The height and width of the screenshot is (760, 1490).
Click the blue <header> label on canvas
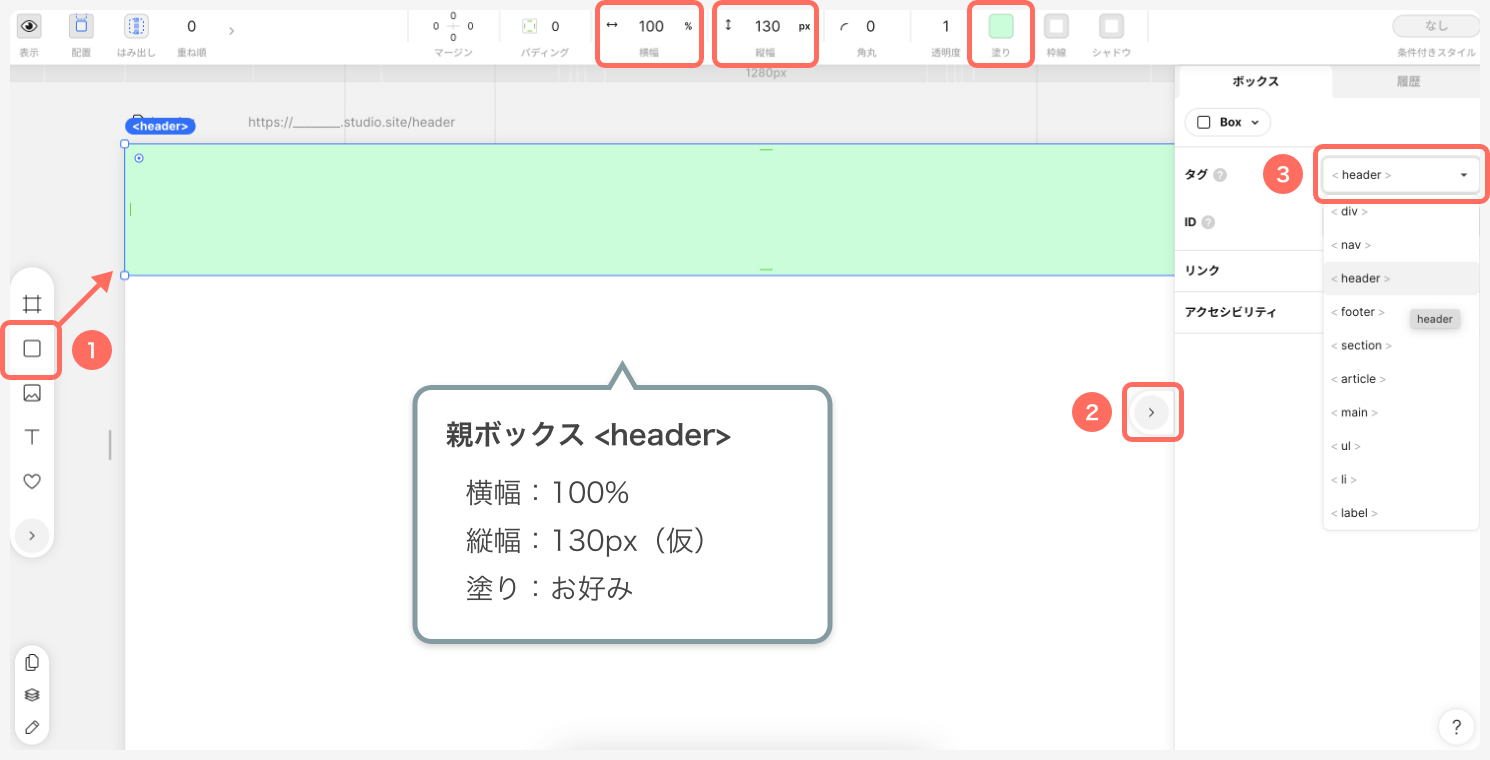pos(160,126)
